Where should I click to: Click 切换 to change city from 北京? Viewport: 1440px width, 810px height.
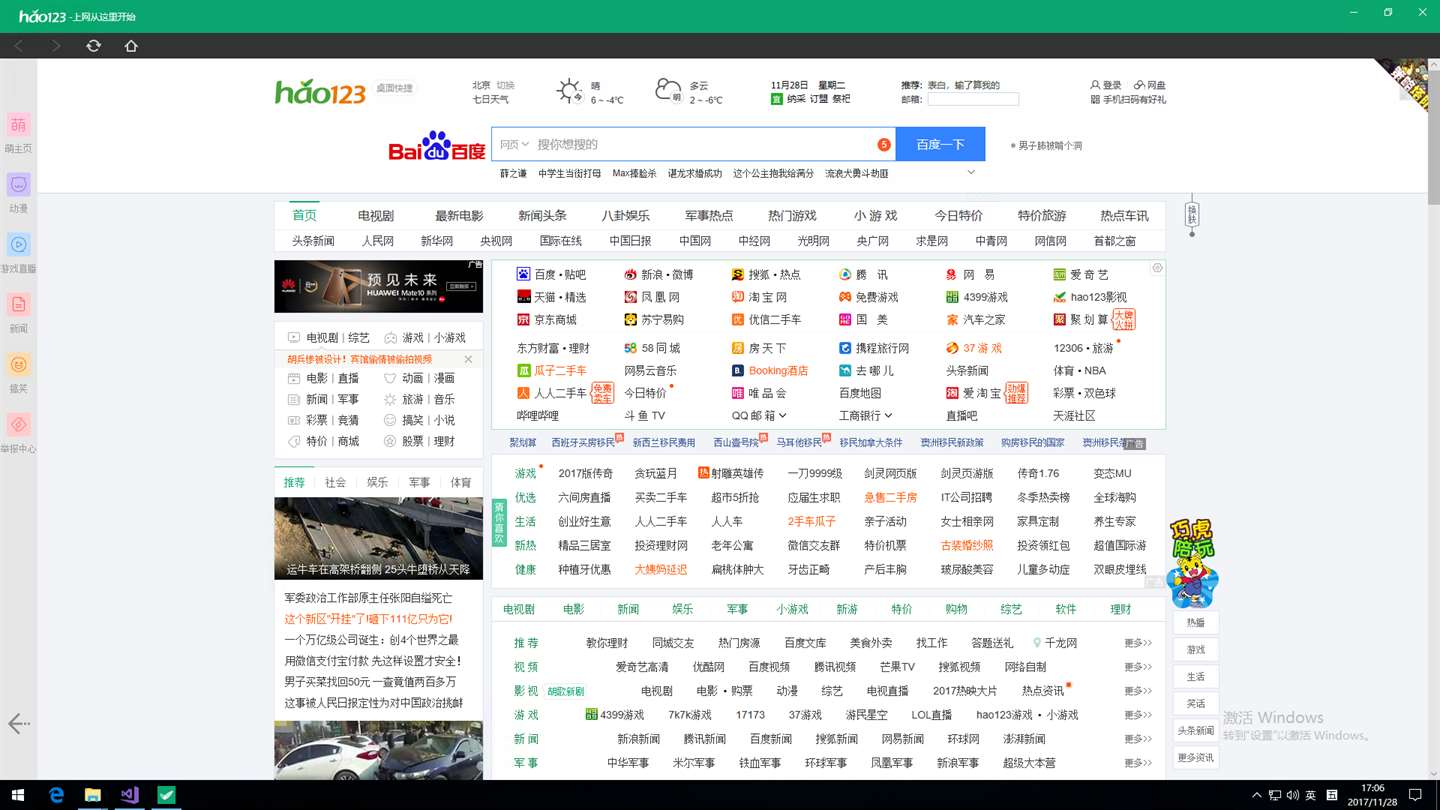pyautogui.click(x=506, y=85)
